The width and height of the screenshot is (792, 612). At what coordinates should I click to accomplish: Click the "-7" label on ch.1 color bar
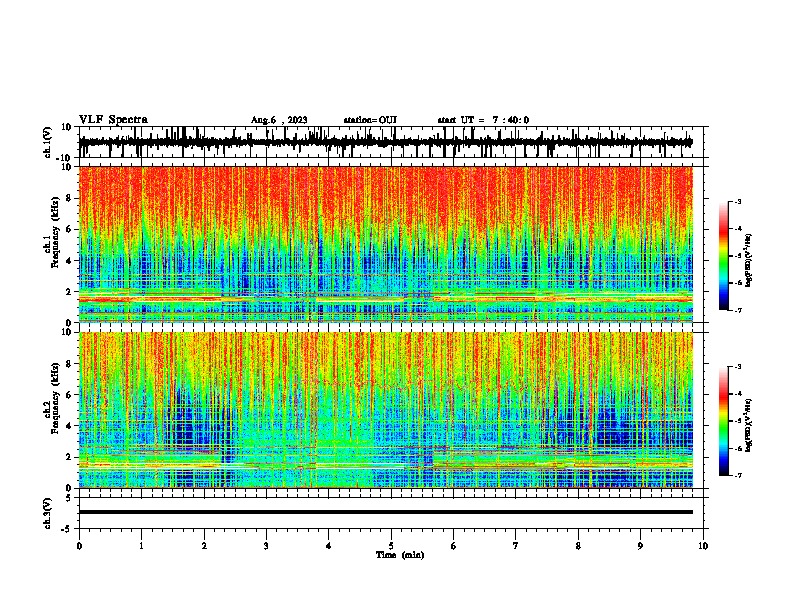click(x=737, y=310)
